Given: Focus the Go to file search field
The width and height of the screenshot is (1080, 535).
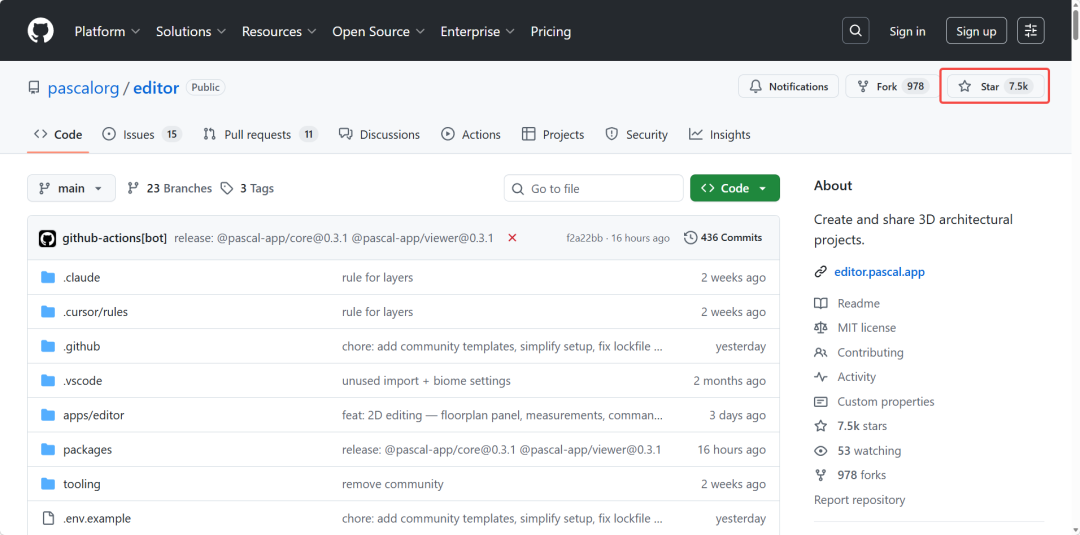Looking at the screenshot, I should coord(594,188).
